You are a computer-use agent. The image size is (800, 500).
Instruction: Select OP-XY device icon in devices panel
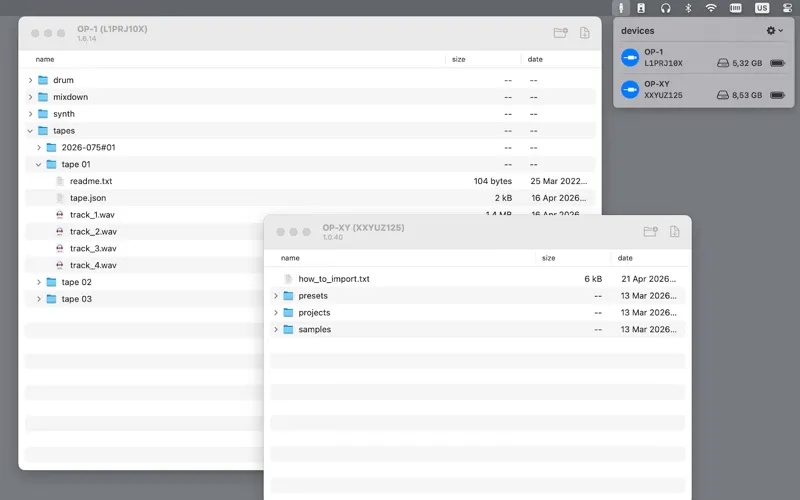pyautogui.click(x=630, y=90)
